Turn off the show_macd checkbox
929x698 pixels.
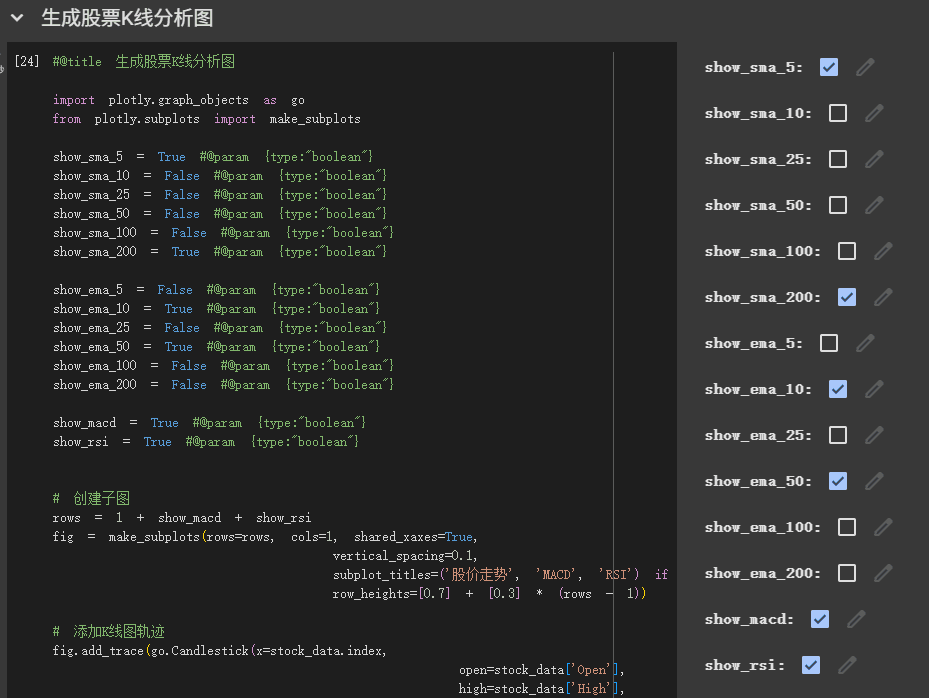click(x=820, y=619)
